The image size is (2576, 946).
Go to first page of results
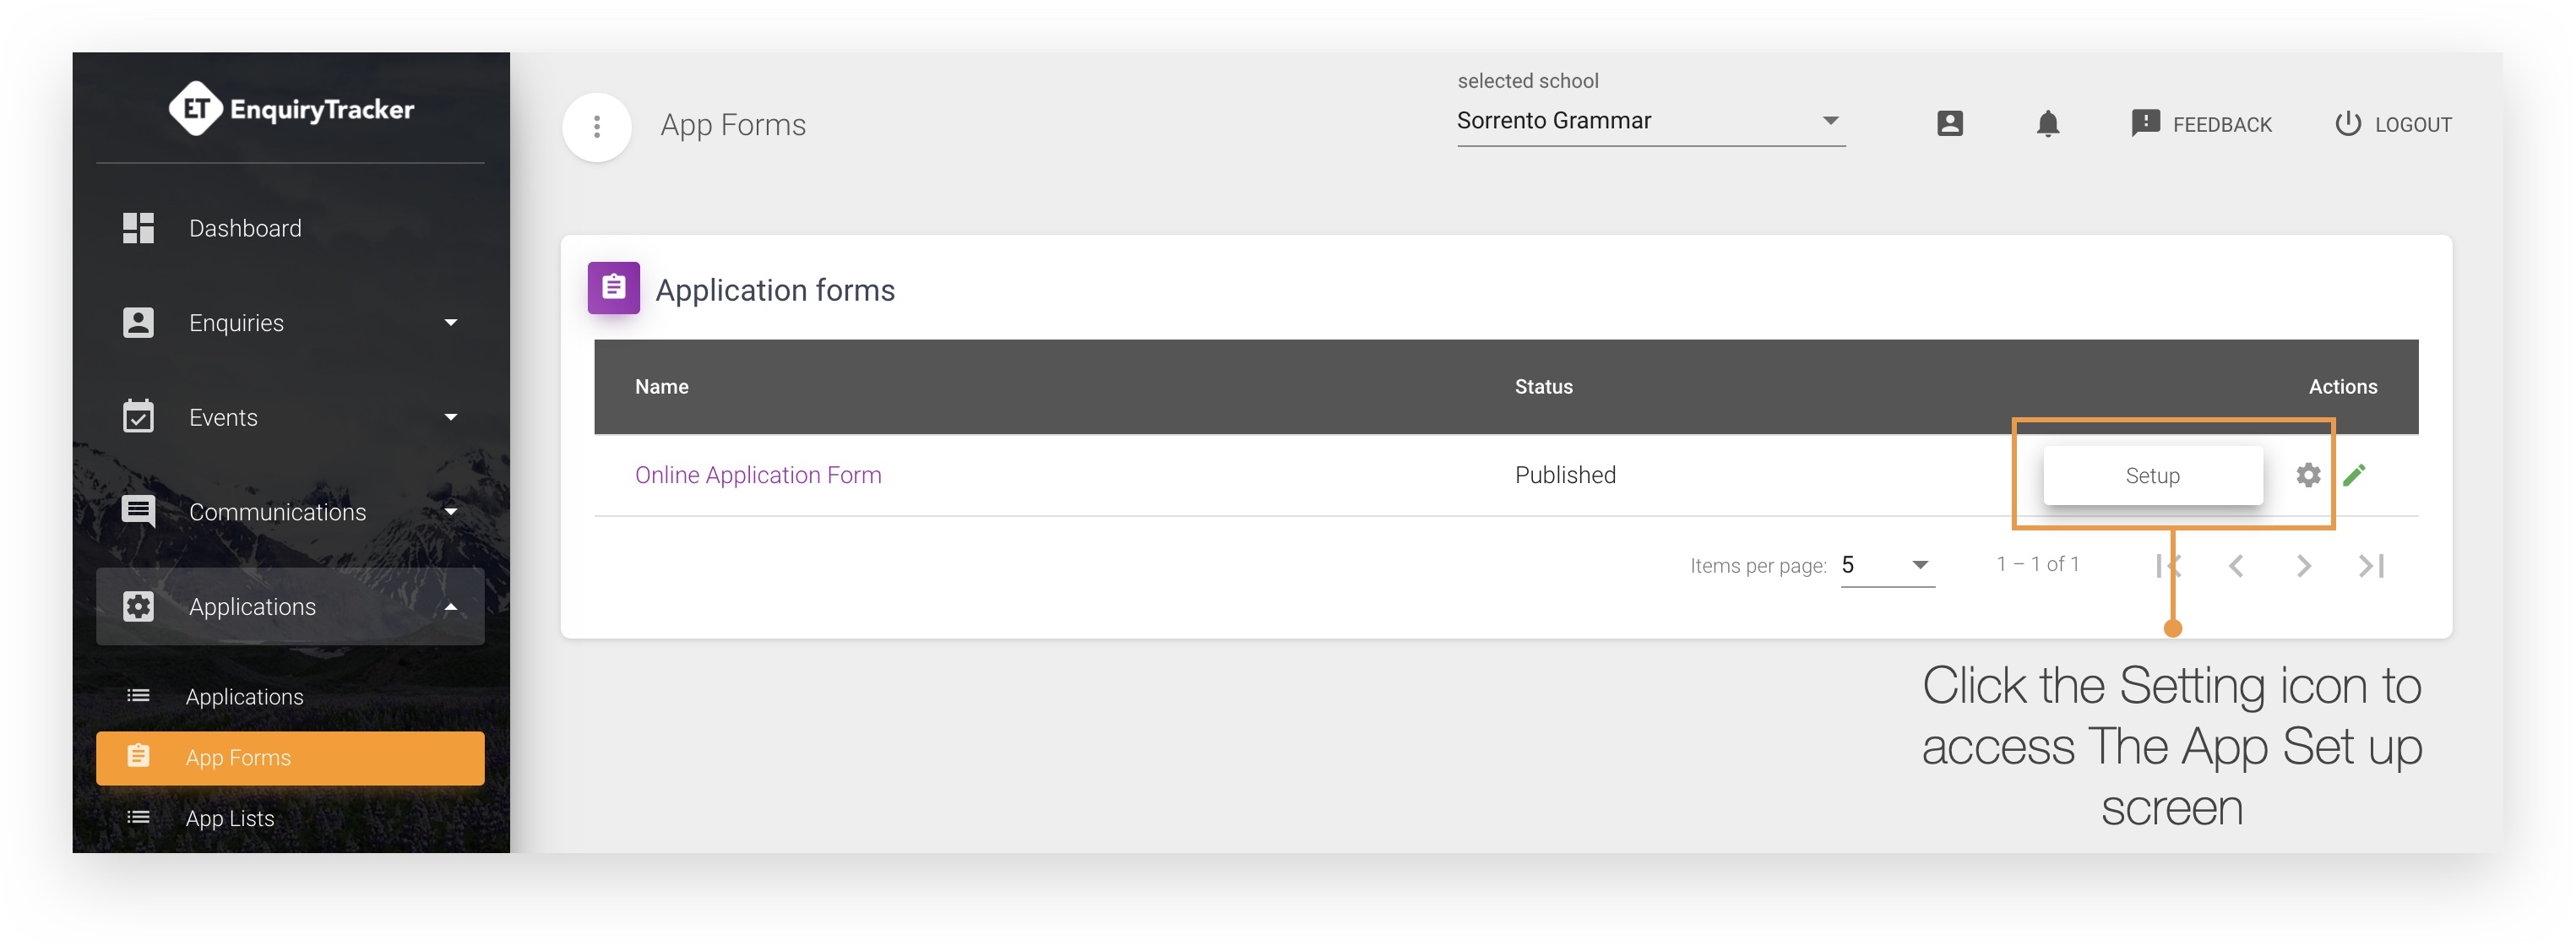pyautogui.click(x=2168, y=566)
